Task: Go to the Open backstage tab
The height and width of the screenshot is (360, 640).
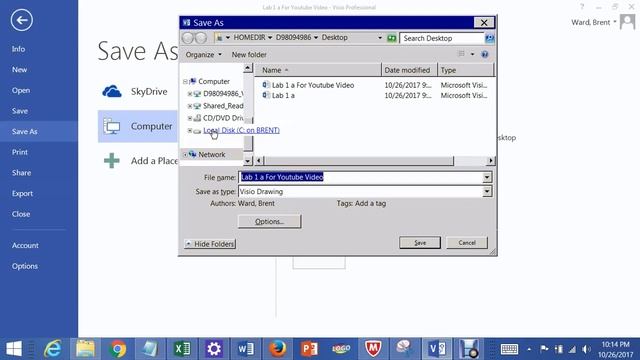Action: [21, 91]
